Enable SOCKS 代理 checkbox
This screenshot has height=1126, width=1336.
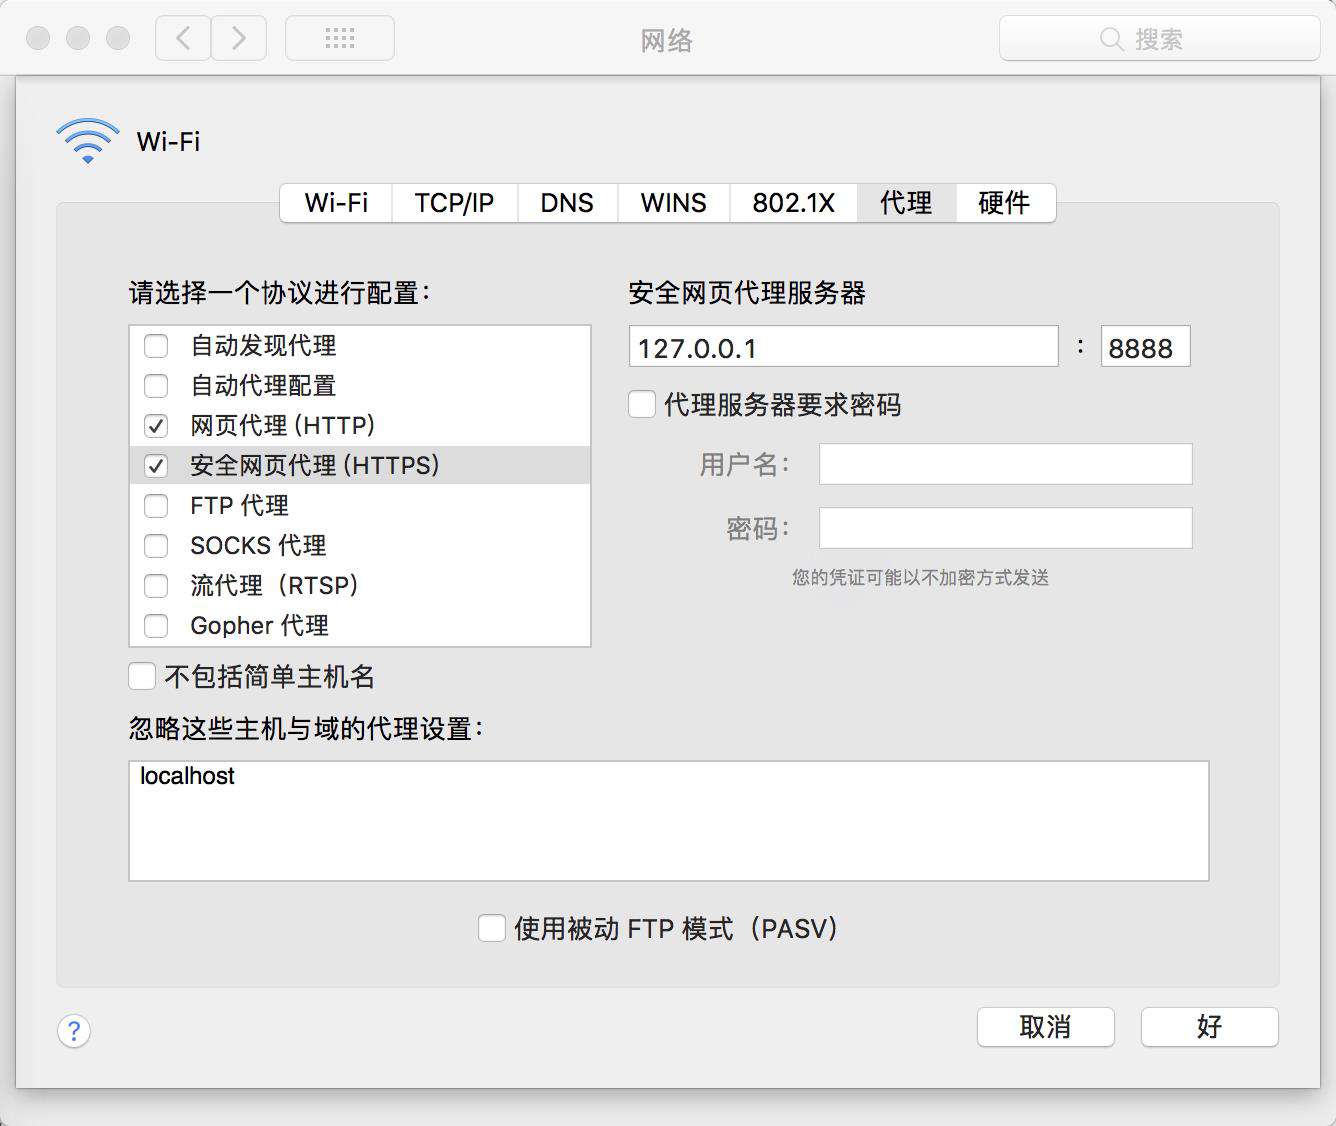(x=156, y=546)
